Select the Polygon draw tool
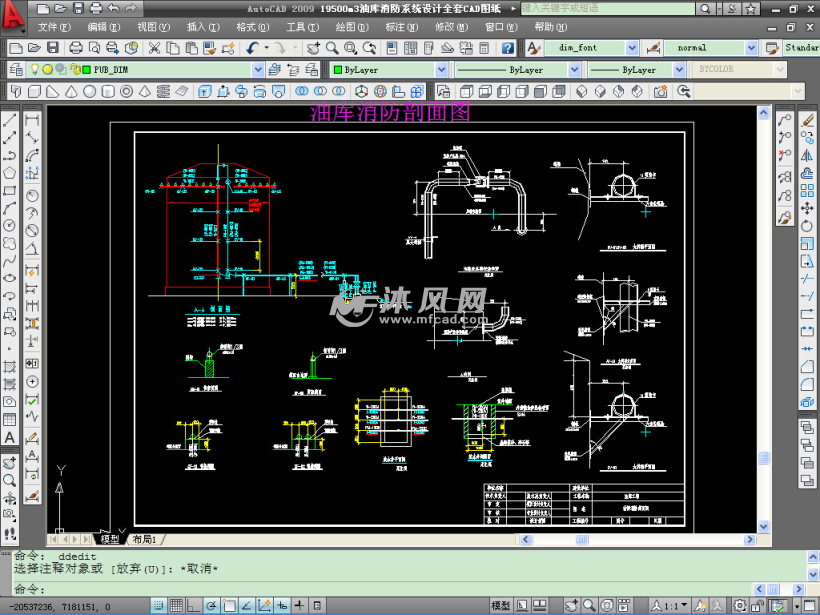This screenshot has height=615, width=820. click(10, 172)
